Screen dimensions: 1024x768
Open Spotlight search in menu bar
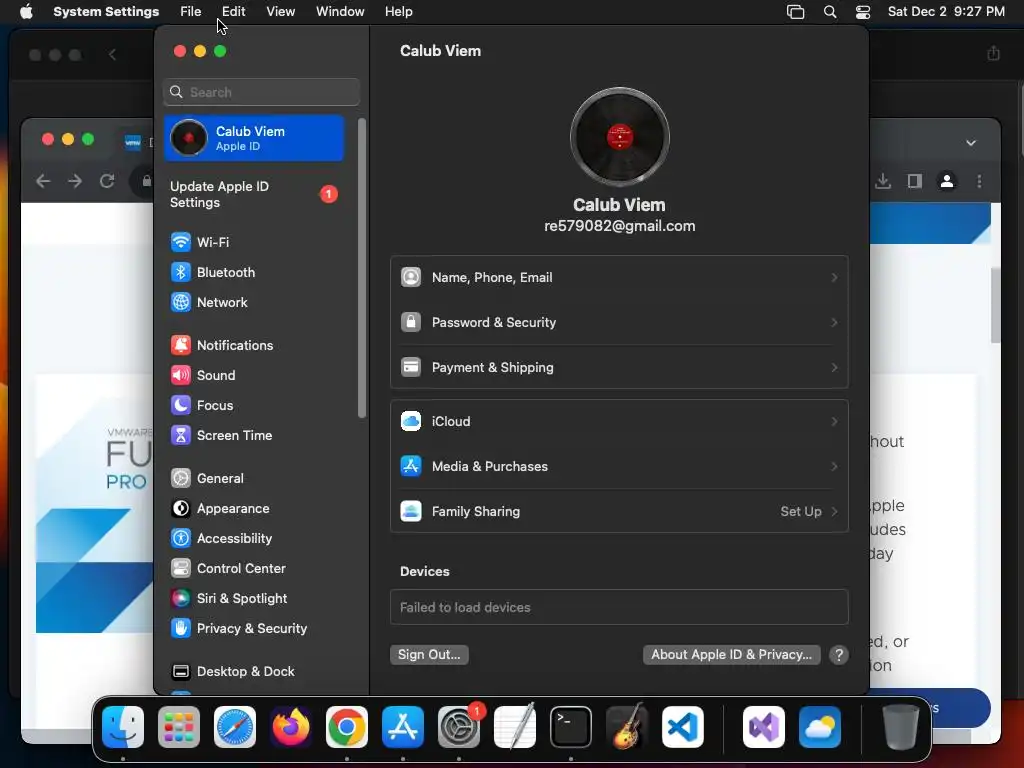point(829,12)
